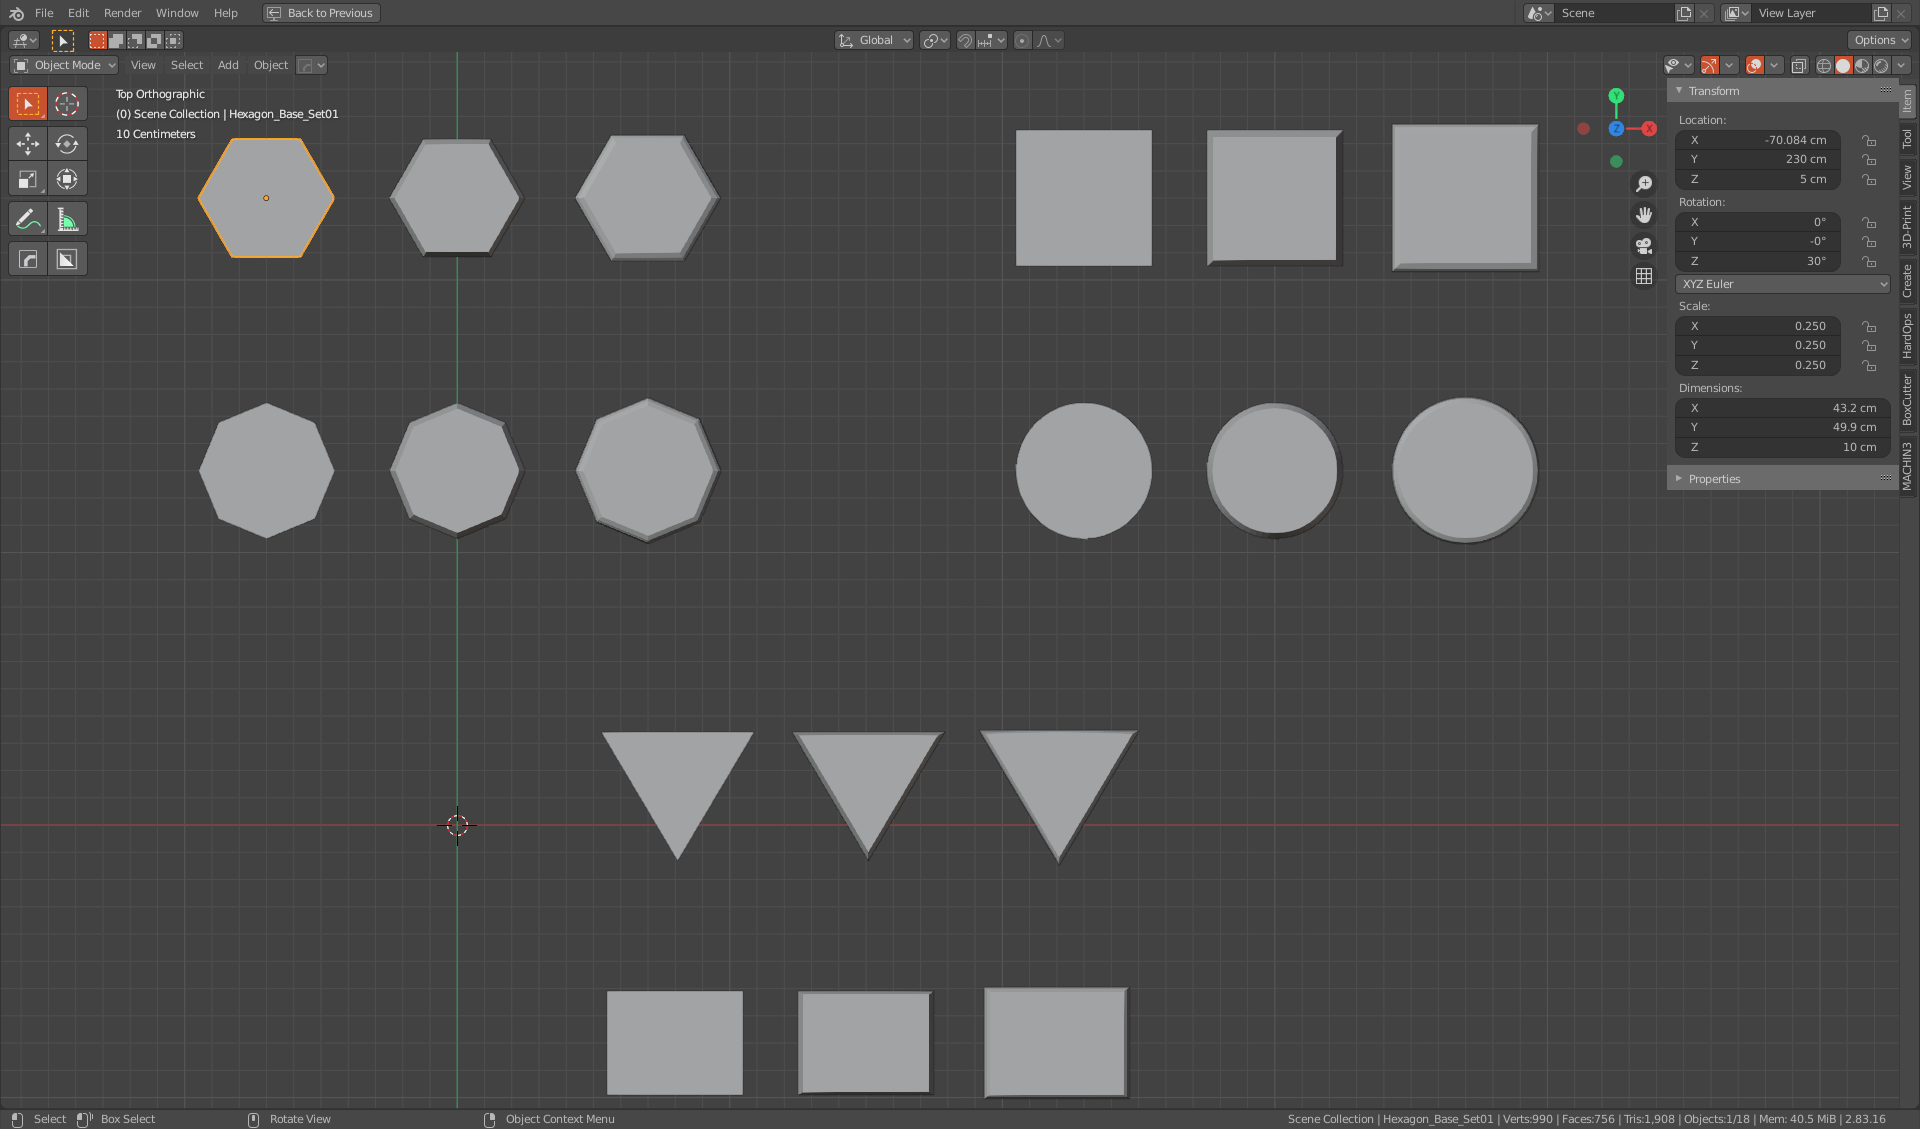Open the Global transform orientation dropdown
The image size is (1920, 1129).
[x=873, y=40]
